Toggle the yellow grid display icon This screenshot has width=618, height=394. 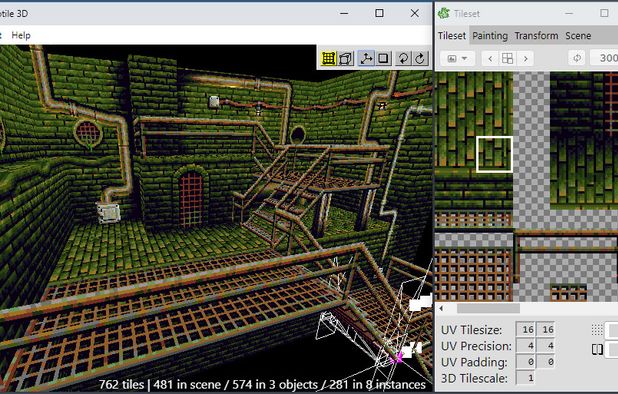click(328, 58)
